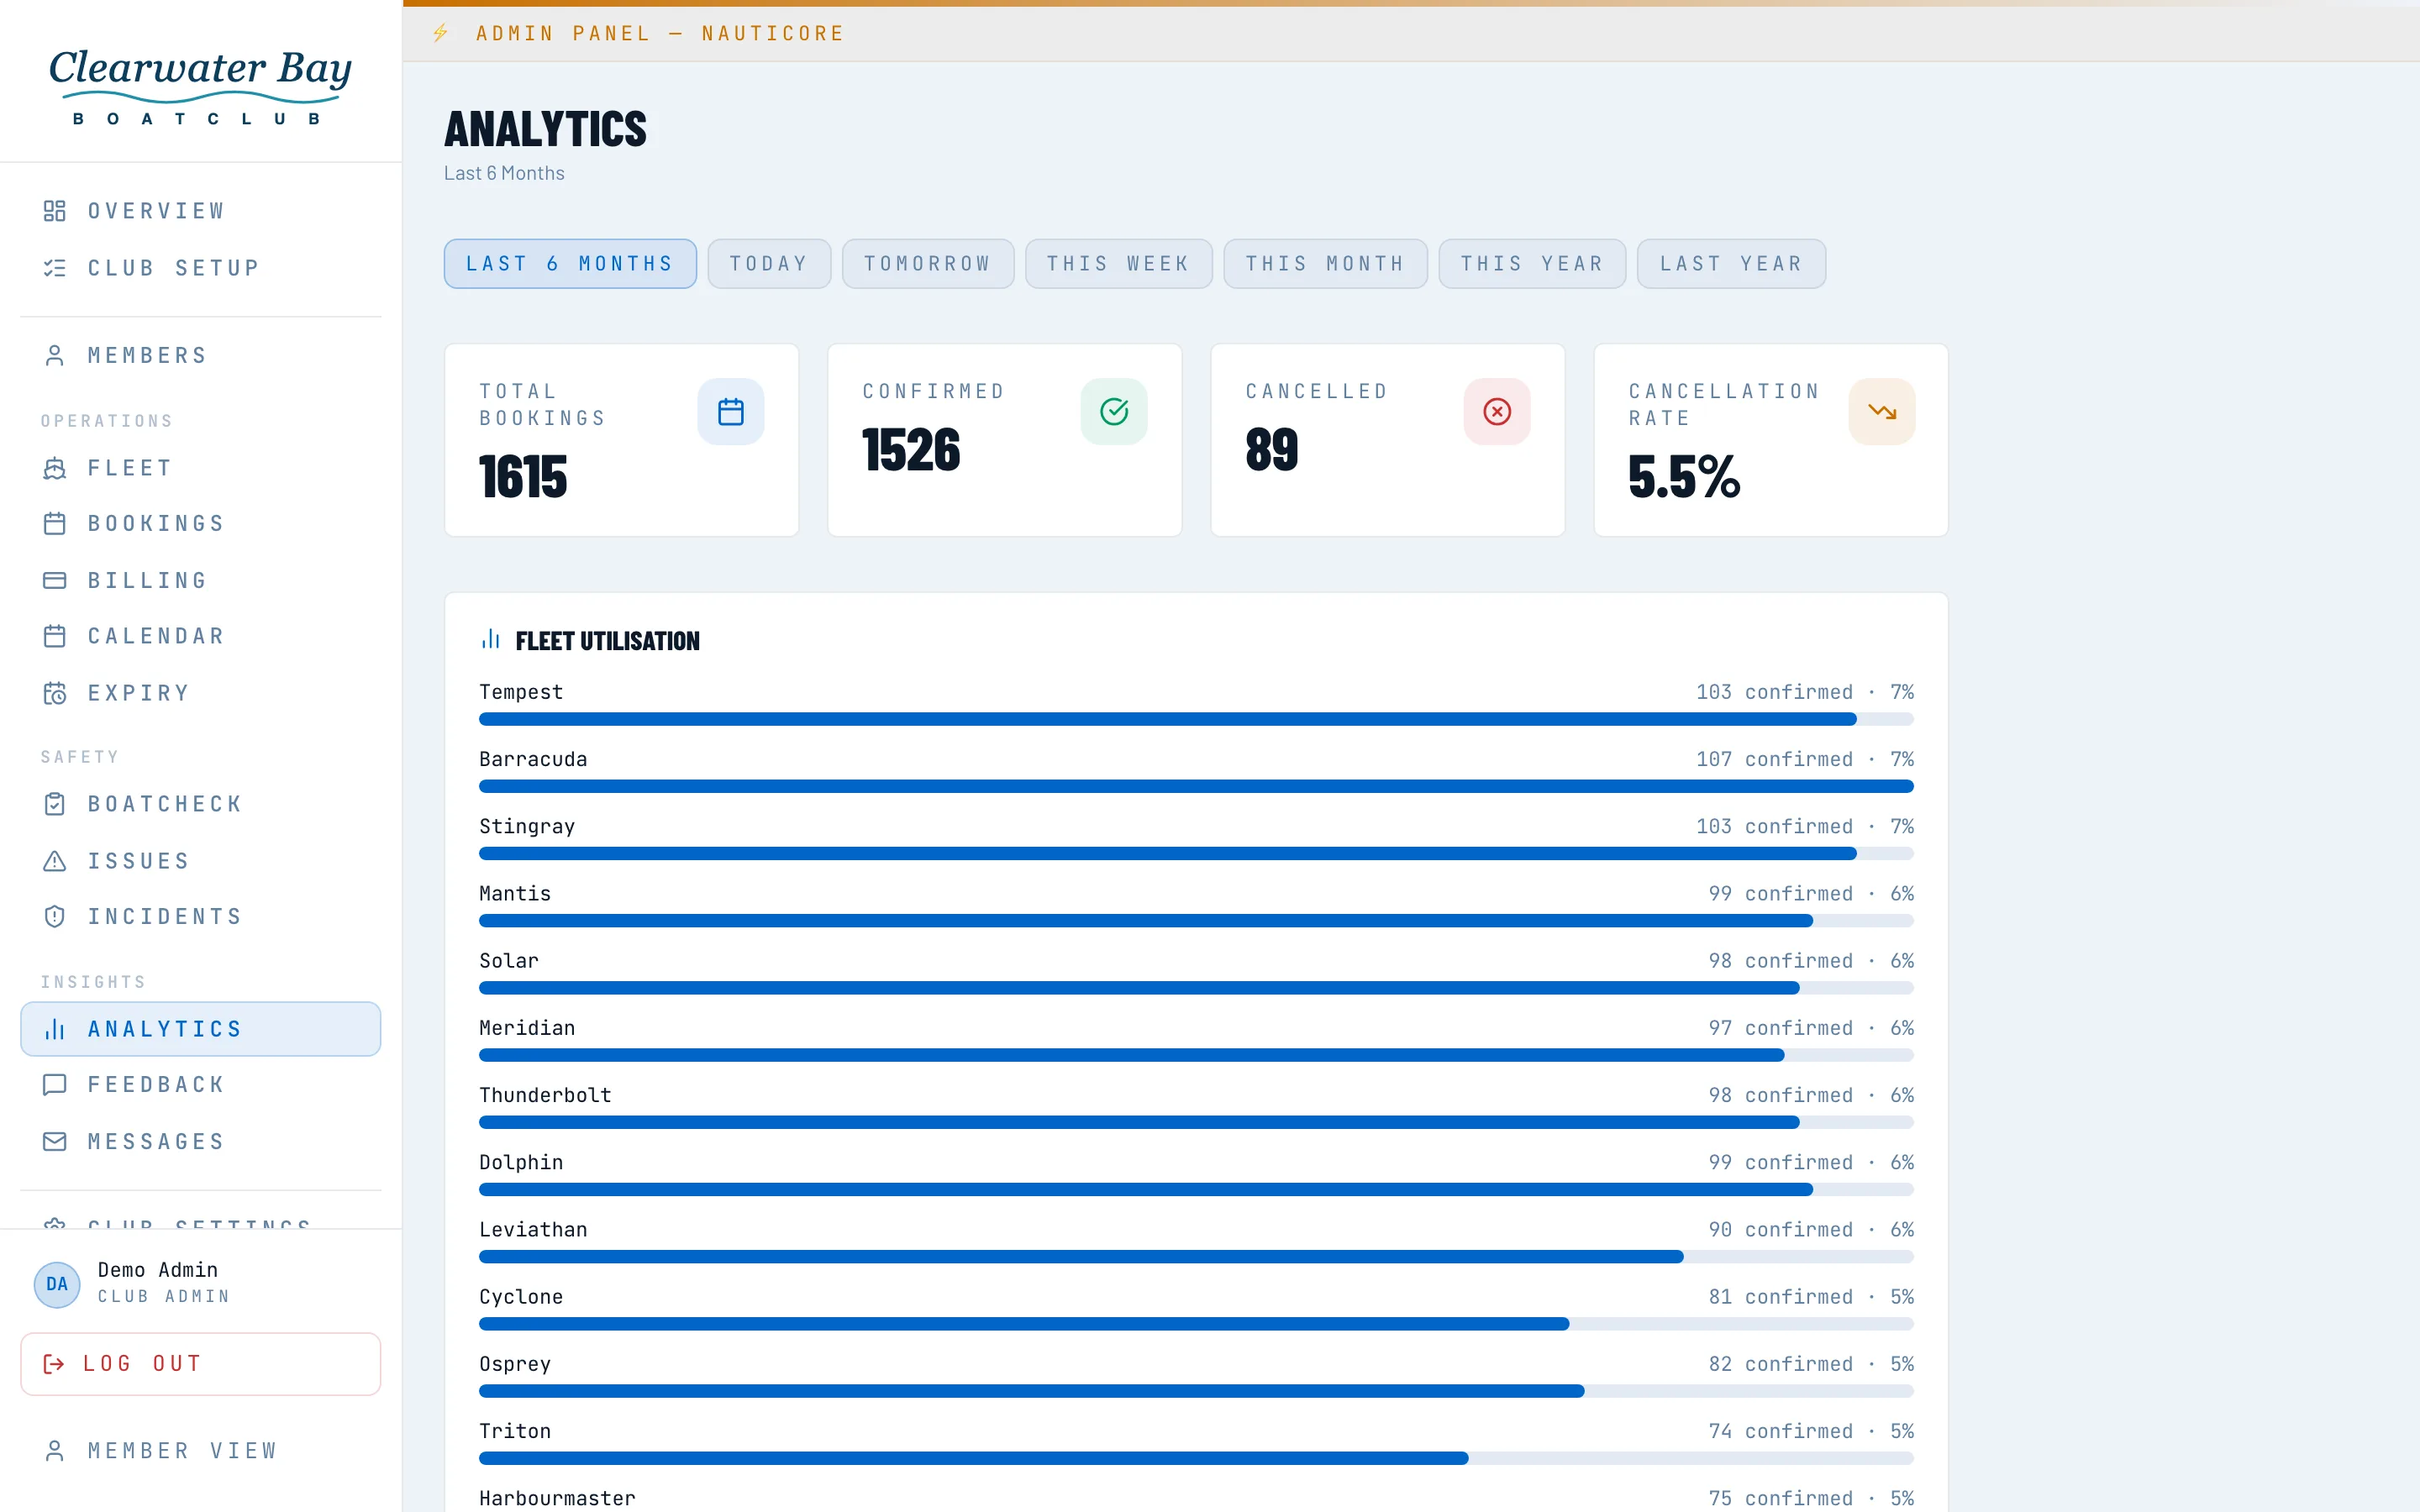The image size is (2420, 1512).
Task: Select the Tomorrow filter
Action: 928,264
